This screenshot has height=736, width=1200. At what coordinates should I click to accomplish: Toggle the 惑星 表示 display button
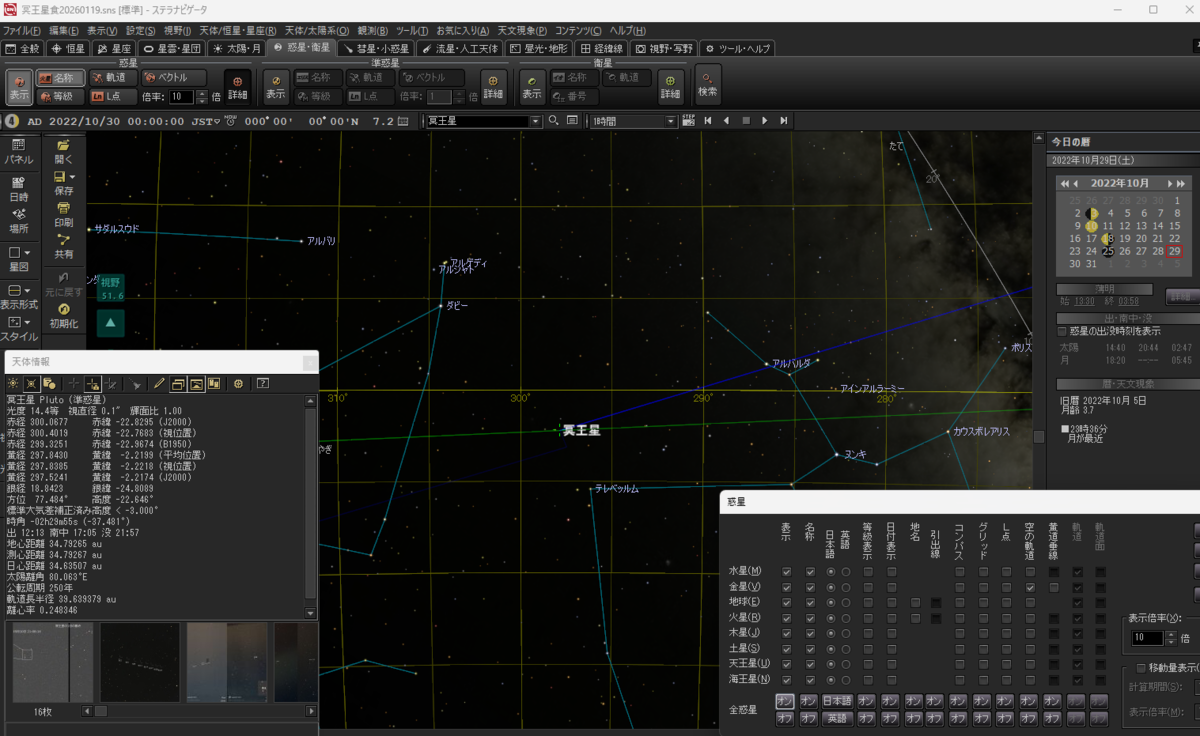(19, 87)
